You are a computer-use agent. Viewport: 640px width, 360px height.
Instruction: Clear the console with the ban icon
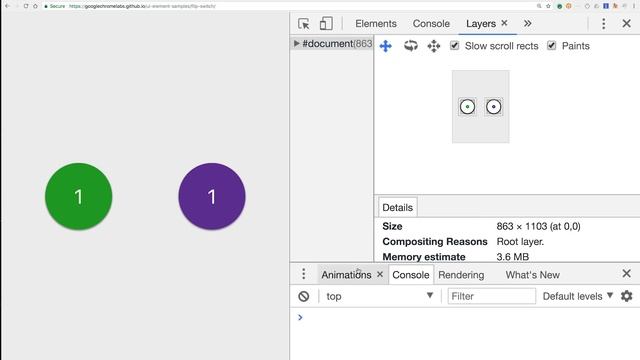304,296
